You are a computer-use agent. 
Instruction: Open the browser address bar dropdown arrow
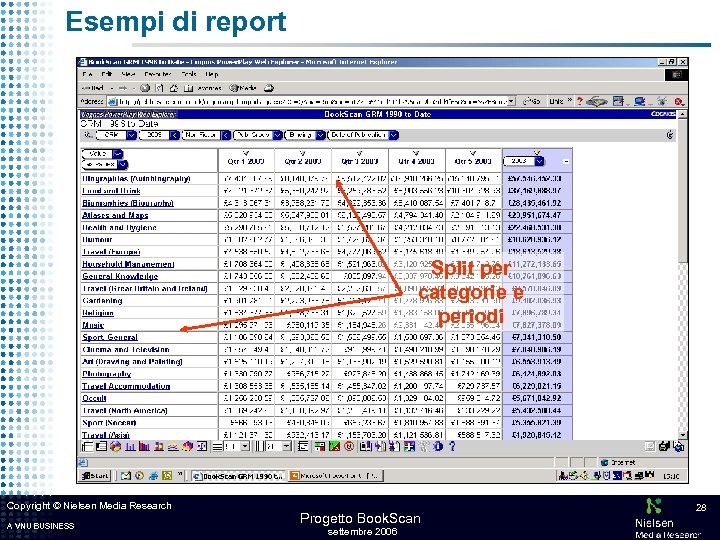(x=512, y=101)
